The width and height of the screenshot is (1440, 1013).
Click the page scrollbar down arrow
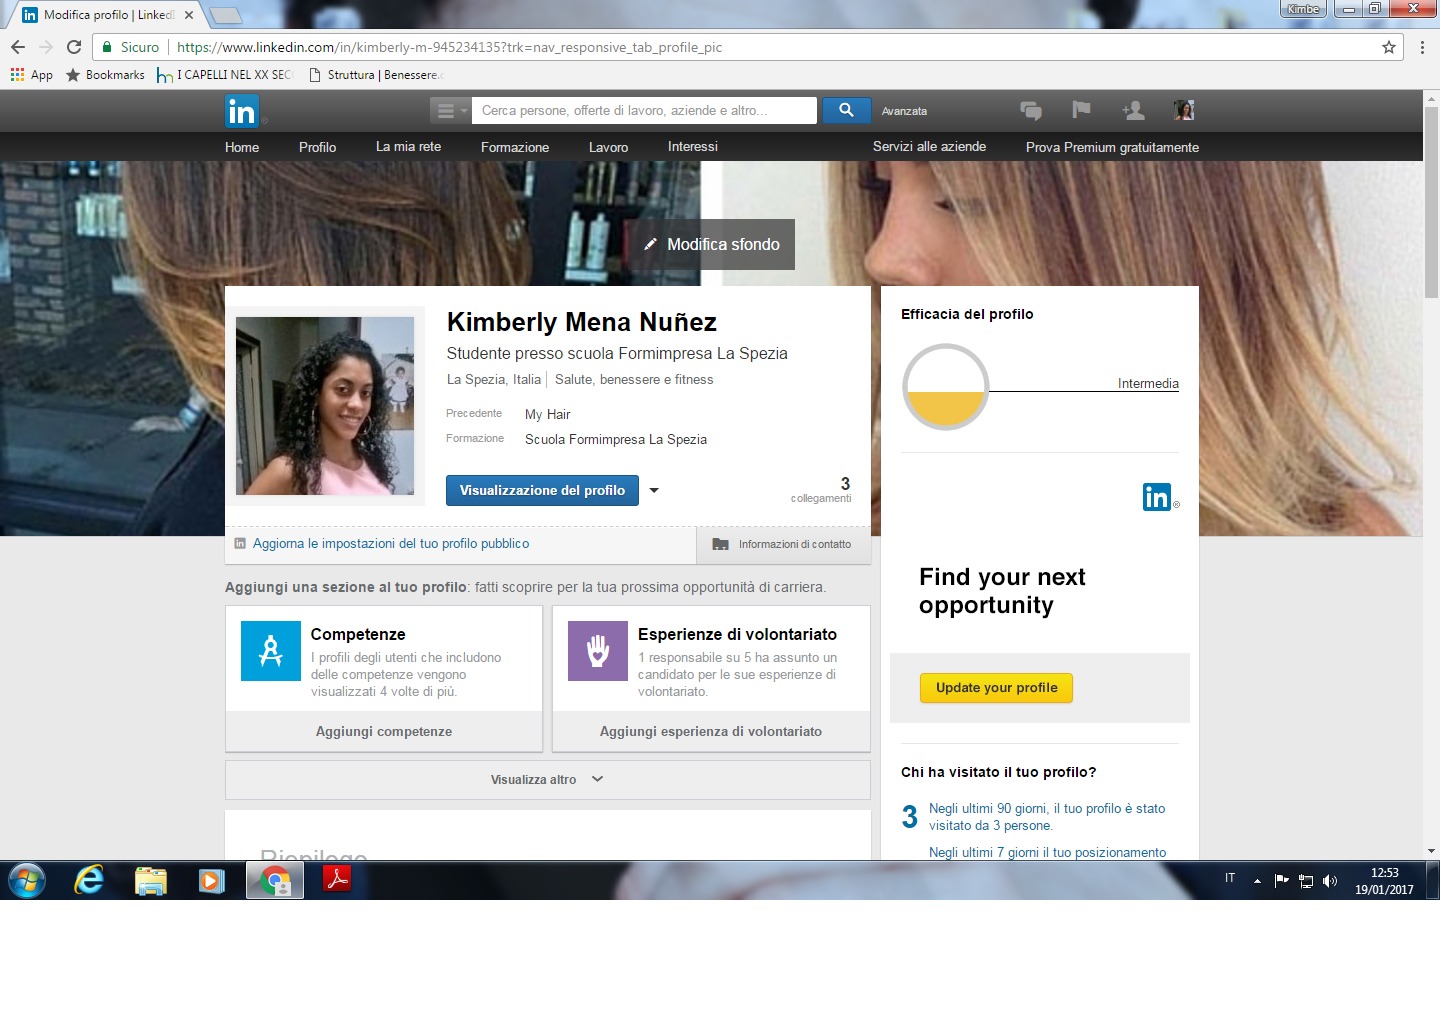click(x=1431, y=851)
